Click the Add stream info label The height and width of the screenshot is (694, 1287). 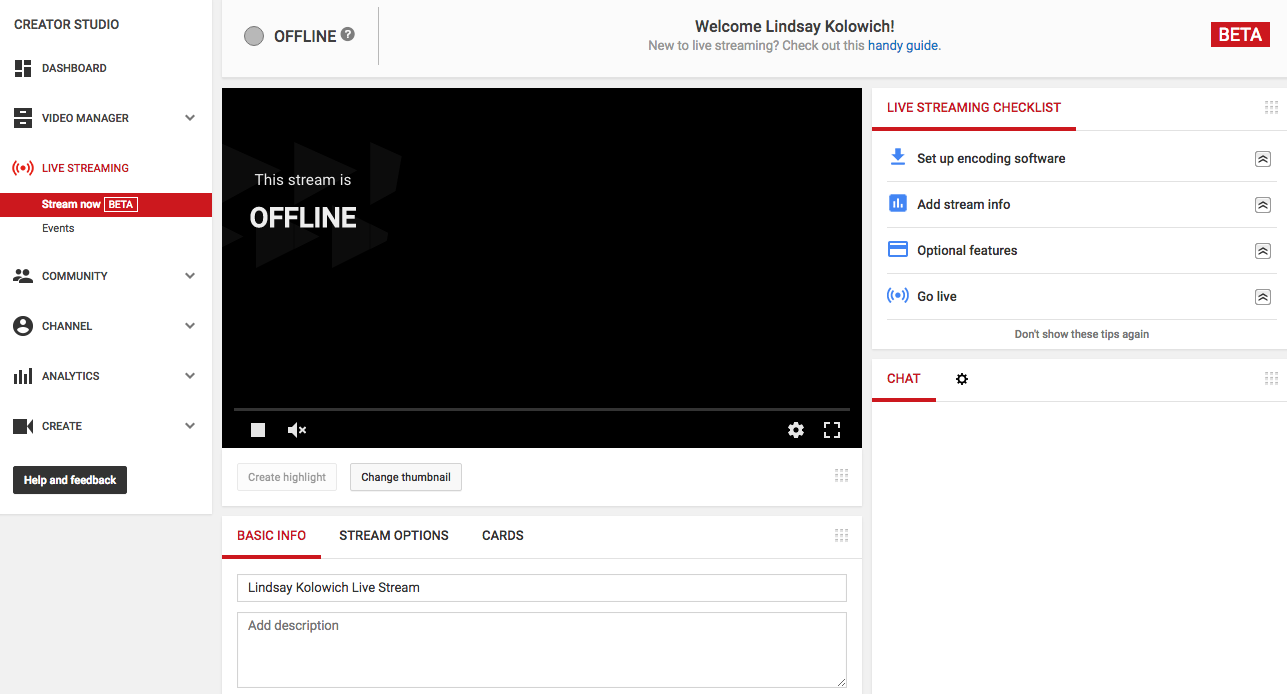tap(964, 205)
